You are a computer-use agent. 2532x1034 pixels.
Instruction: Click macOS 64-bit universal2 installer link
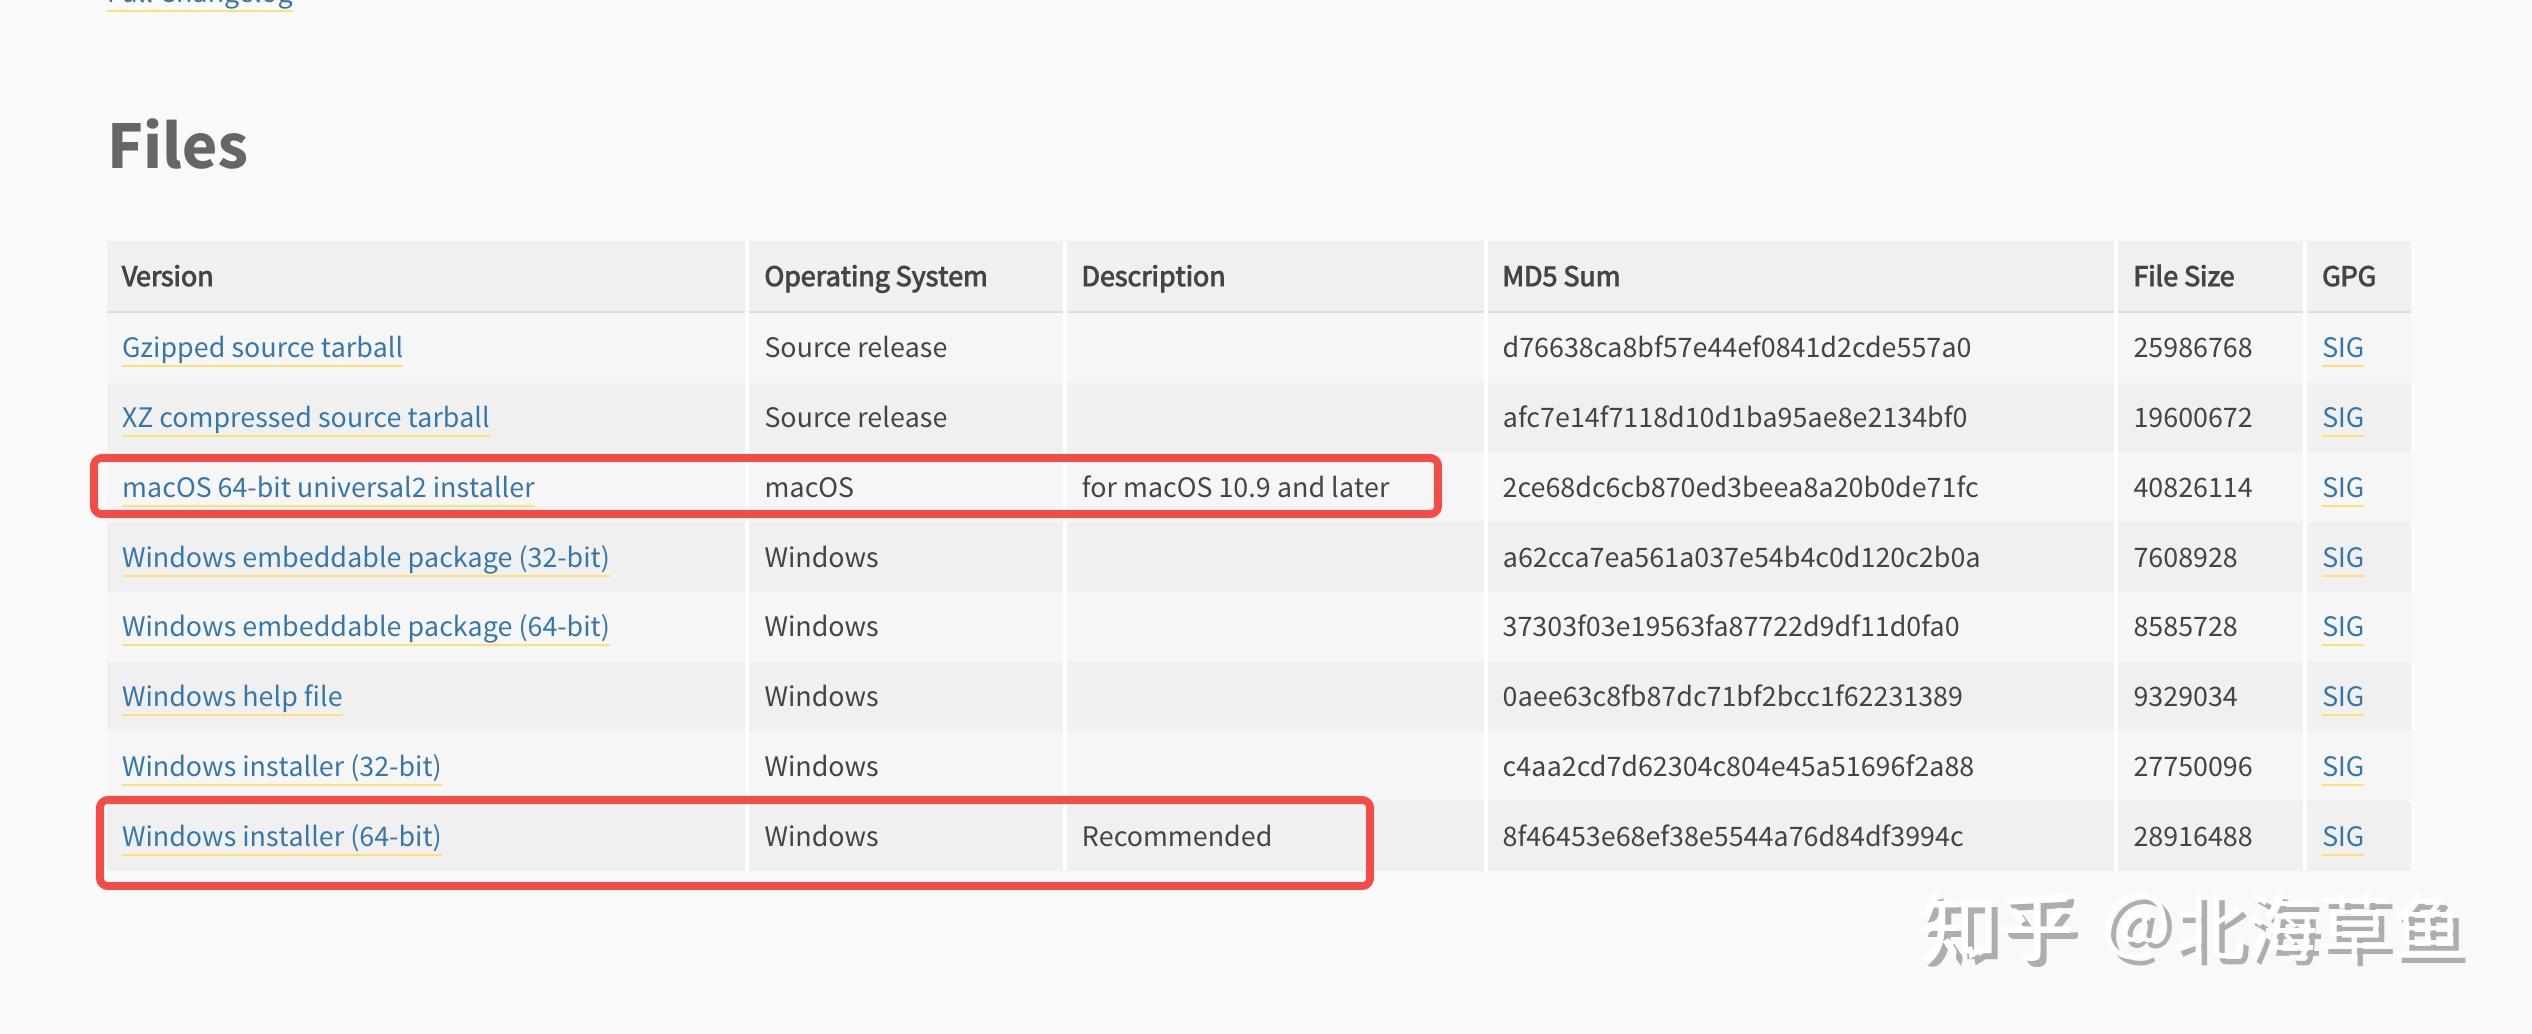pyautogui.click(x=328, y=487)
